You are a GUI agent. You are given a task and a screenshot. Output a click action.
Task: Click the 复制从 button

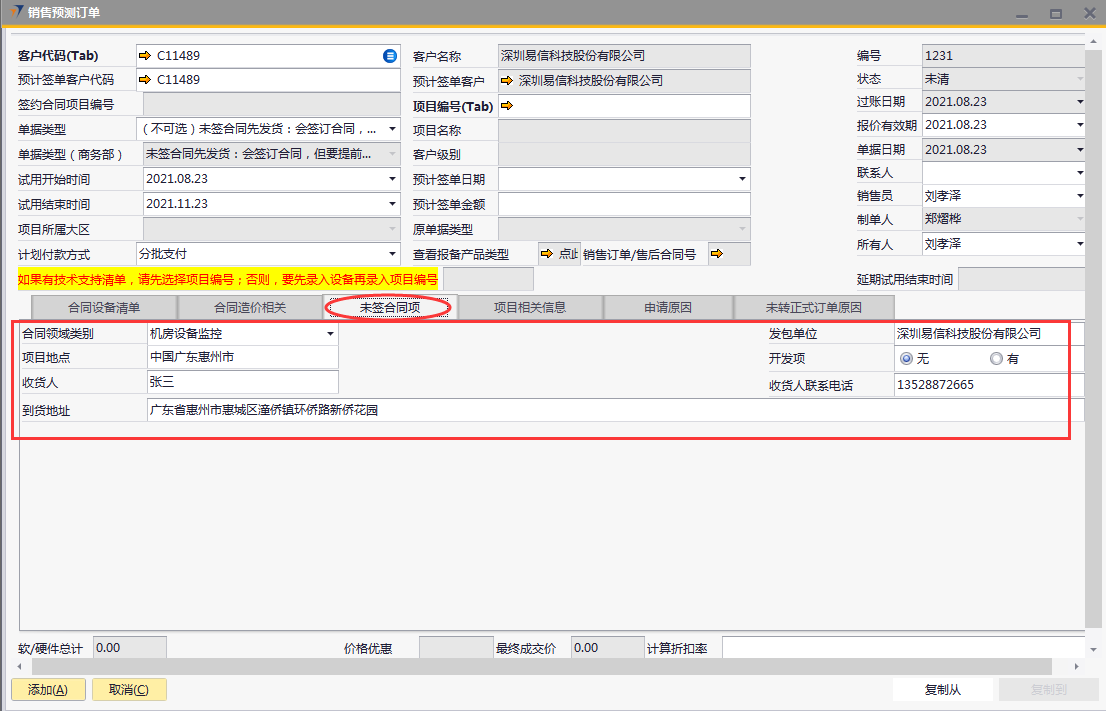[942, 689]
